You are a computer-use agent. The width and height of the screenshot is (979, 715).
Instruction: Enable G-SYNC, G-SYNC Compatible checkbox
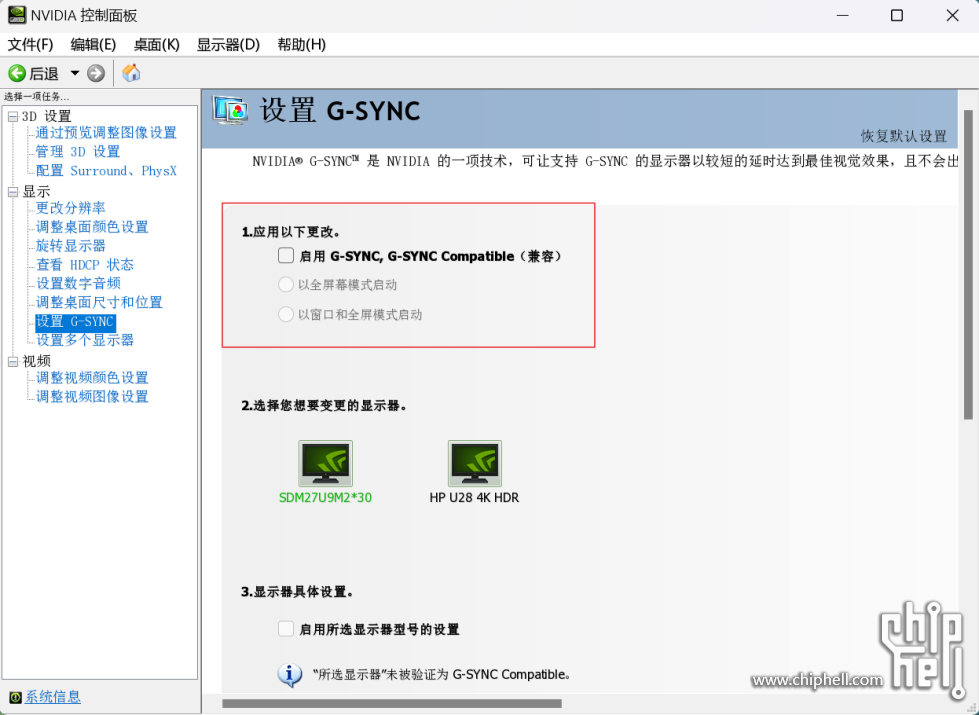[286, 255]
